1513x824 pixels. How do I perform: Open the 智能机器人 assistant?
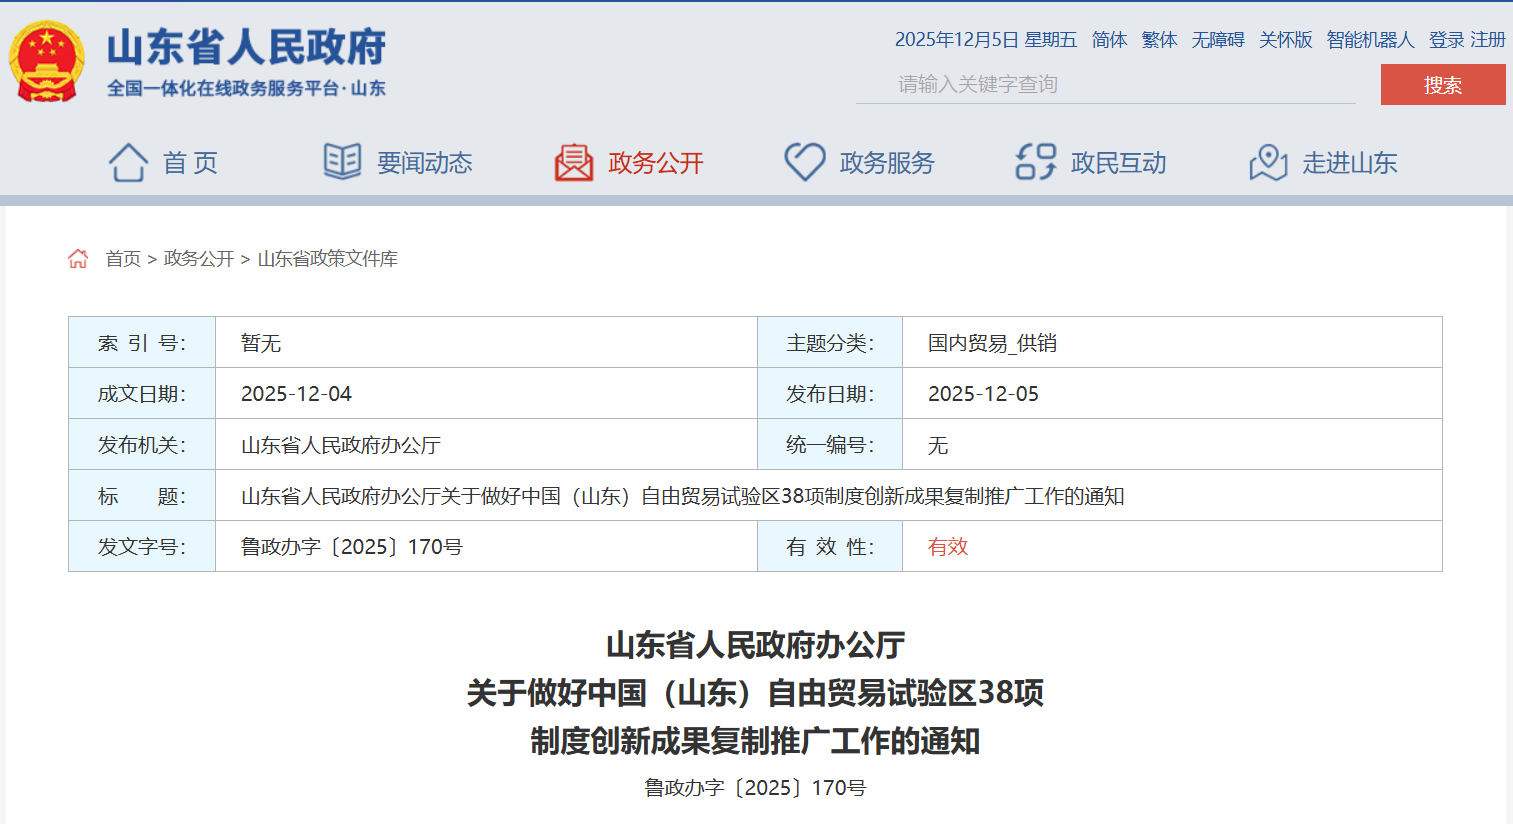pos(1369,41)
